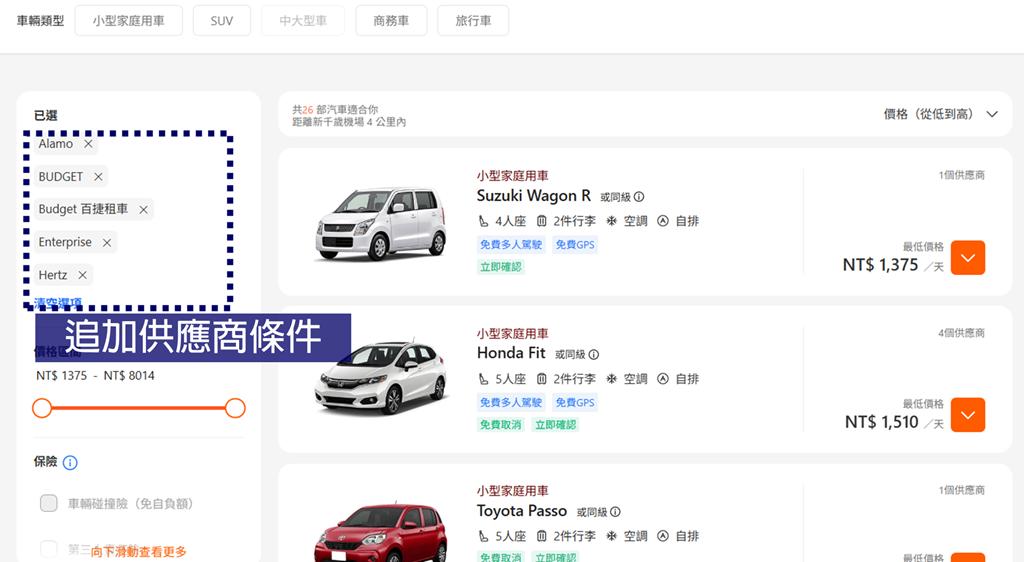Click the 免費GPS tag on Honda Fit
The image size is (1024, 562).
click(575, 403)
